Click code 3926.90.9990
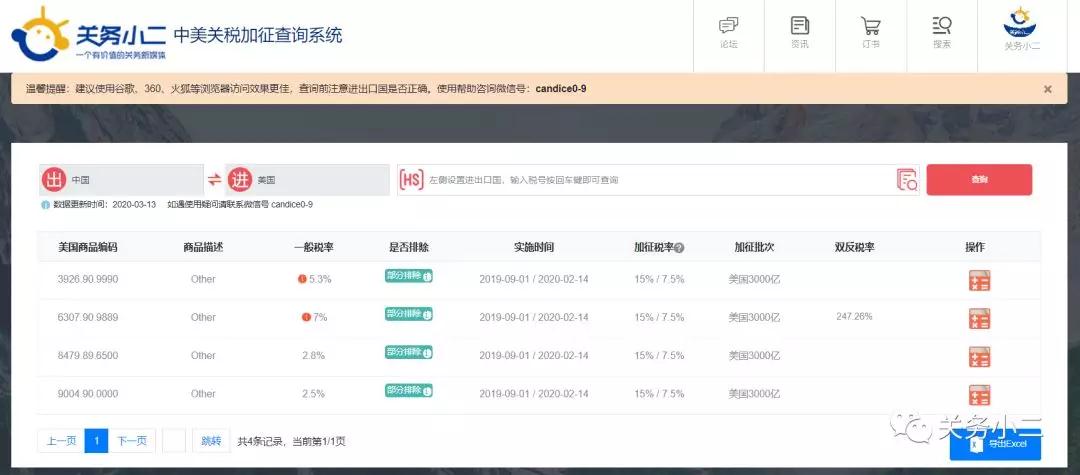 click(87, 279)
